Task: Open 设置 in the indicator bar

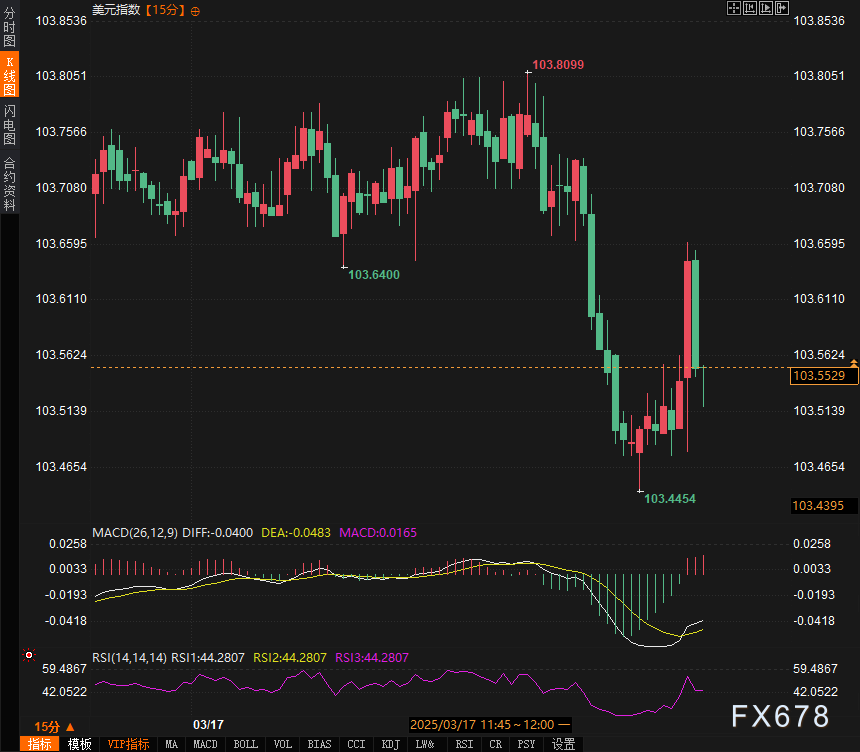Action: pyautogui.click(x=563, y=744)
